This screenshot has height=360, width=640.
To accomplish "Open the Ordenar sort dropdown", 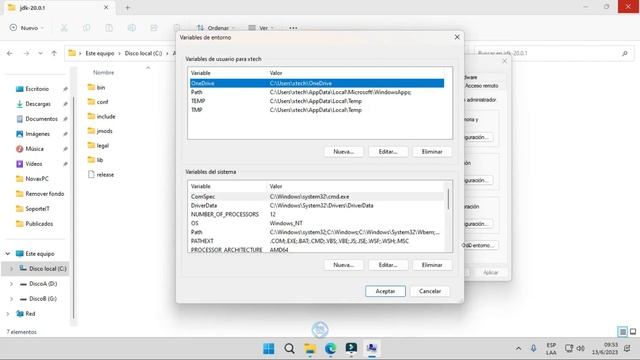I will 216,28.
